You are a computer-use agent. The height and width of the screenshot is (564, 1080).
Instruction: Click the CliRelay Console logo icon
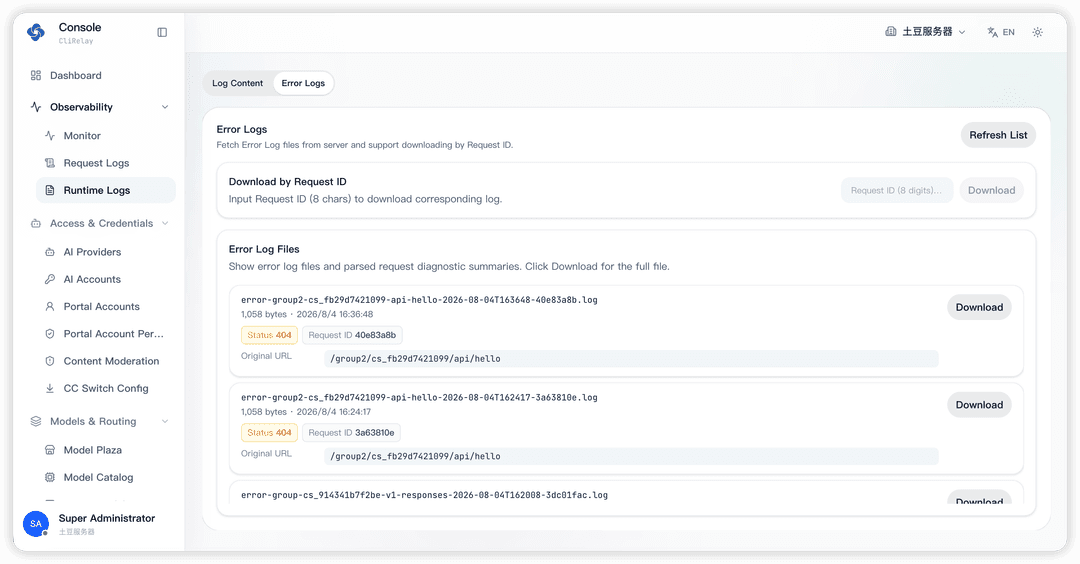tap(36, 32)
